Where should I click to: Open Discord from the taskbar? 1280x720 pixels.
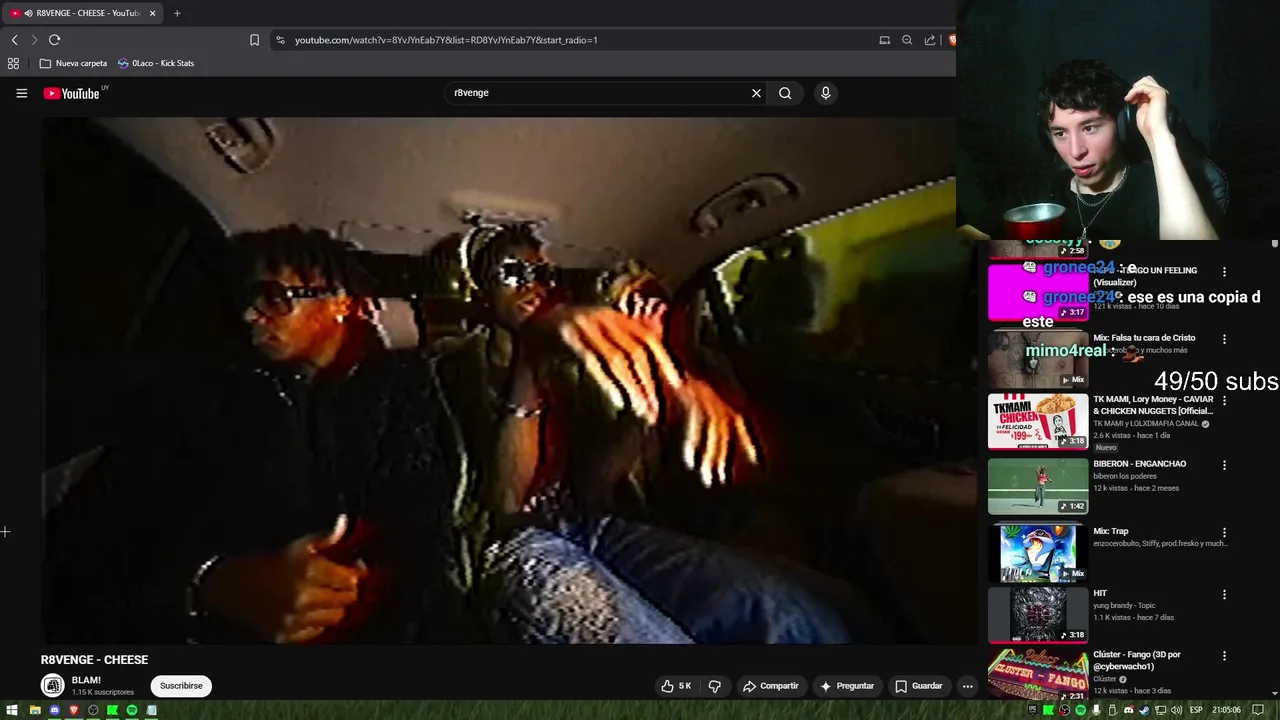coord(54,710)
